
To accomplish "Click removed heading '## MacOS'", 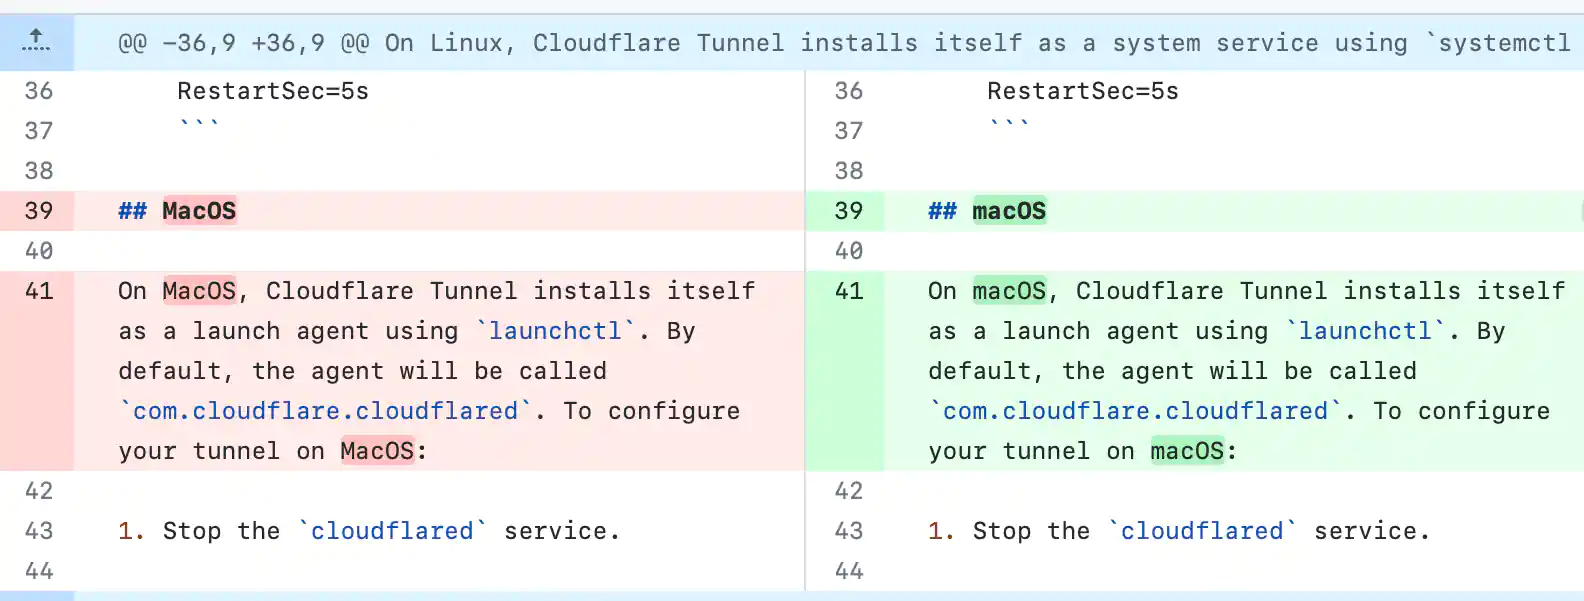I will coord(177,211).
